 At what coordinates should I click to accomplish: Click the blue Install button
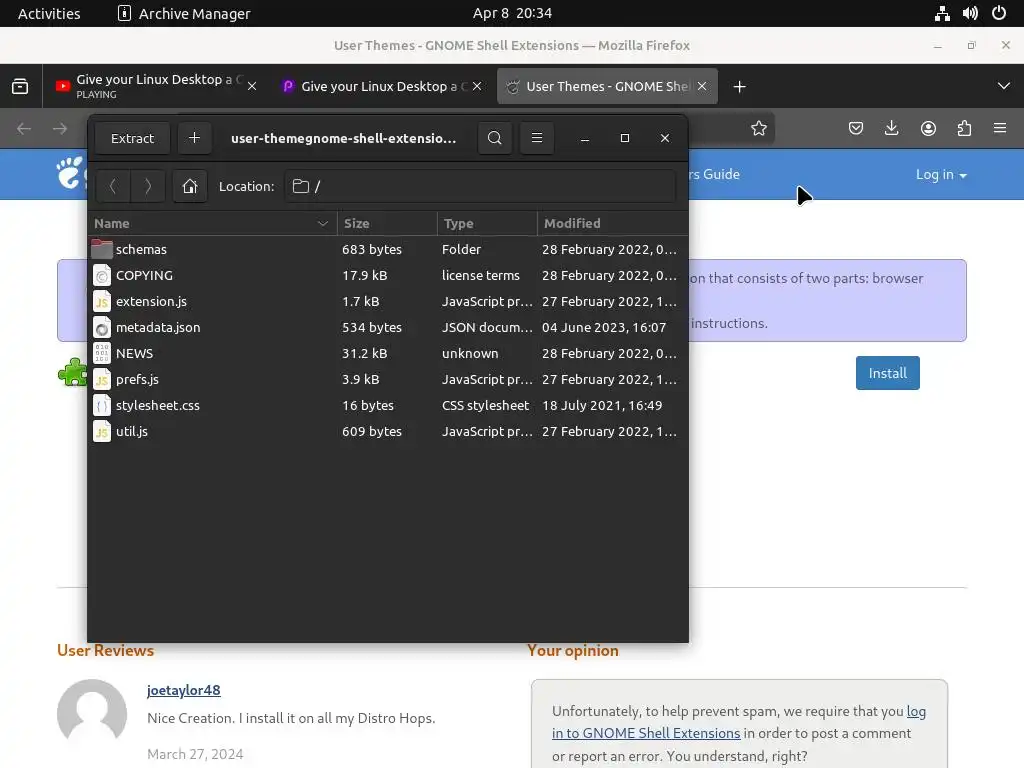tap(888, 373)
